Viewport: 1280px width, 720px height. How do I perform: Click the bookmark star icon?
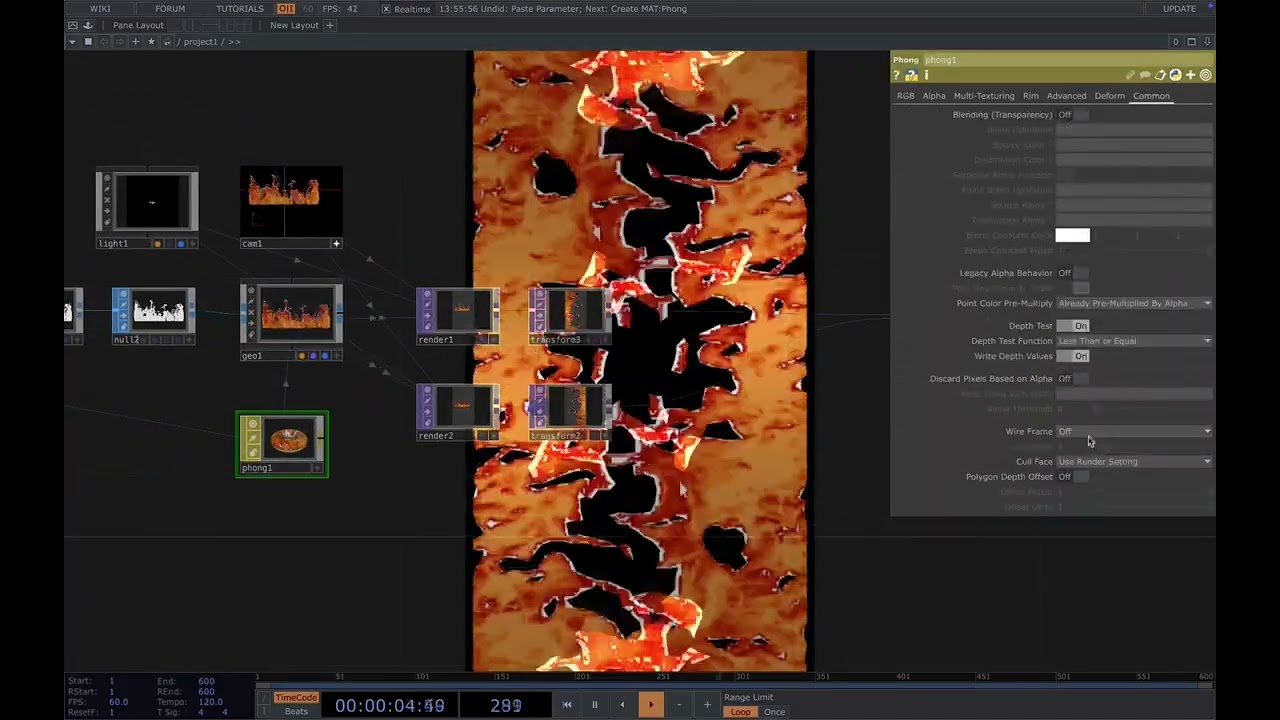click(x=151, y=42)
